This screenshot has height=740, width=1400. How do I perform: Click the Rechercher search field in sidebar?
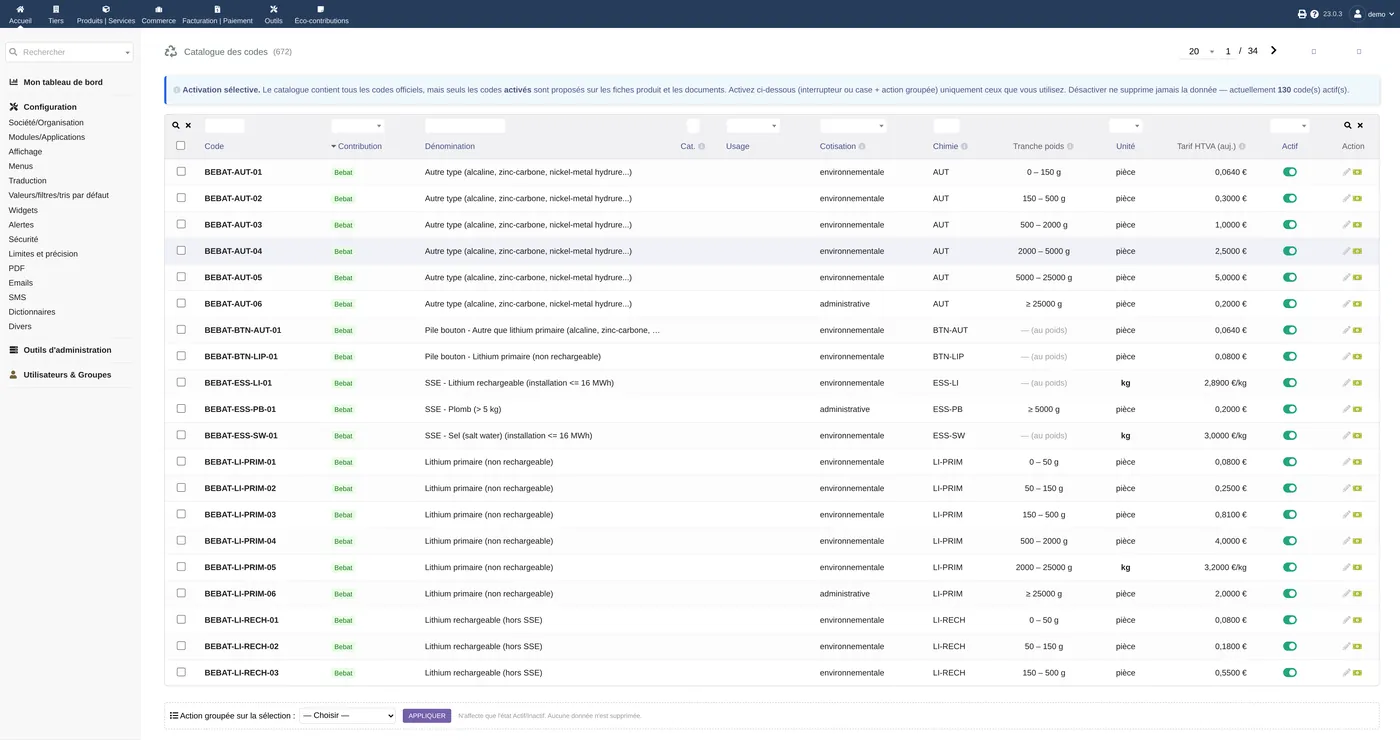click(69, 52)
